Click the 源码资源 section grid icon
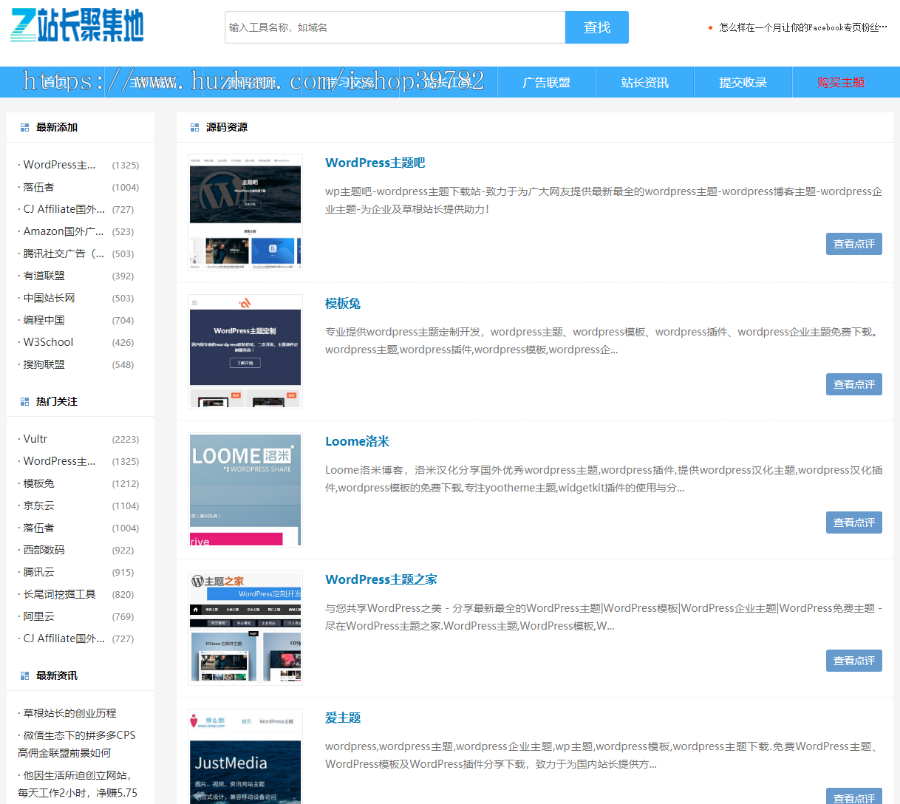The height and width of the screenshot is (804, 900). click(x=195, y=127)
